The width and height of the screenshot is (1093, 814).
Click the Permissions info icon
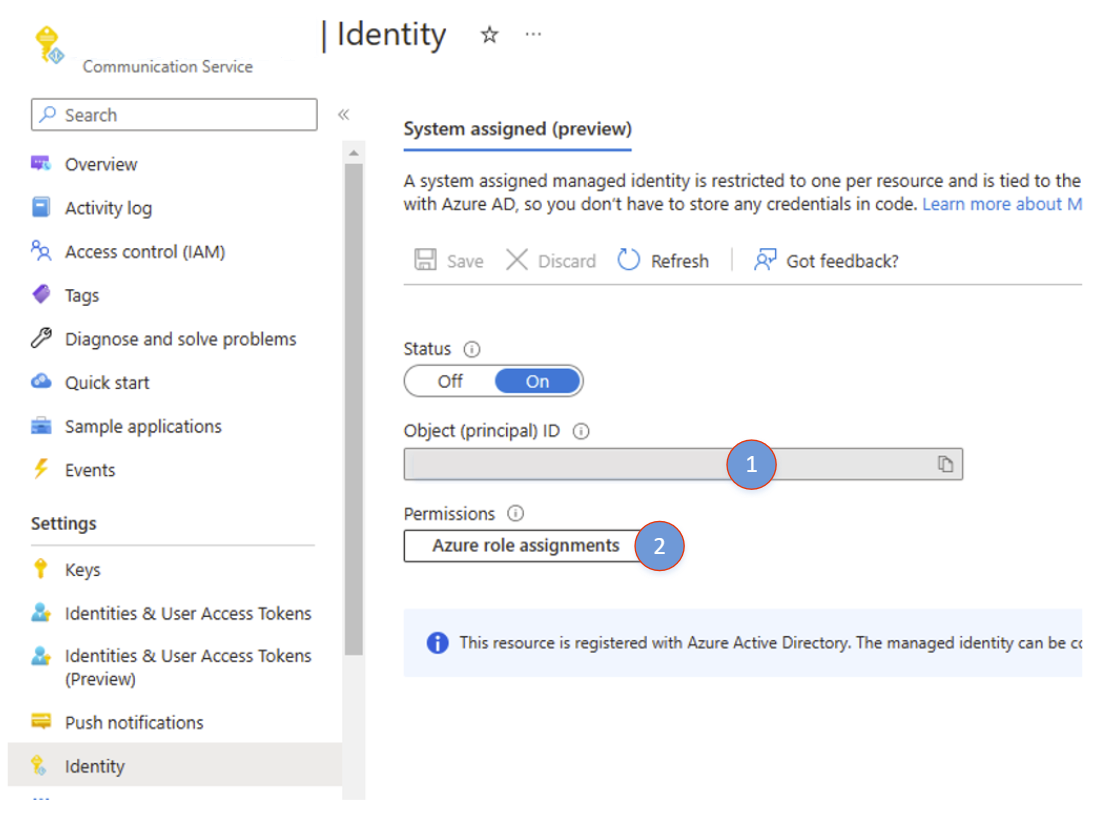pyautogui.click(x=515, y=514)
